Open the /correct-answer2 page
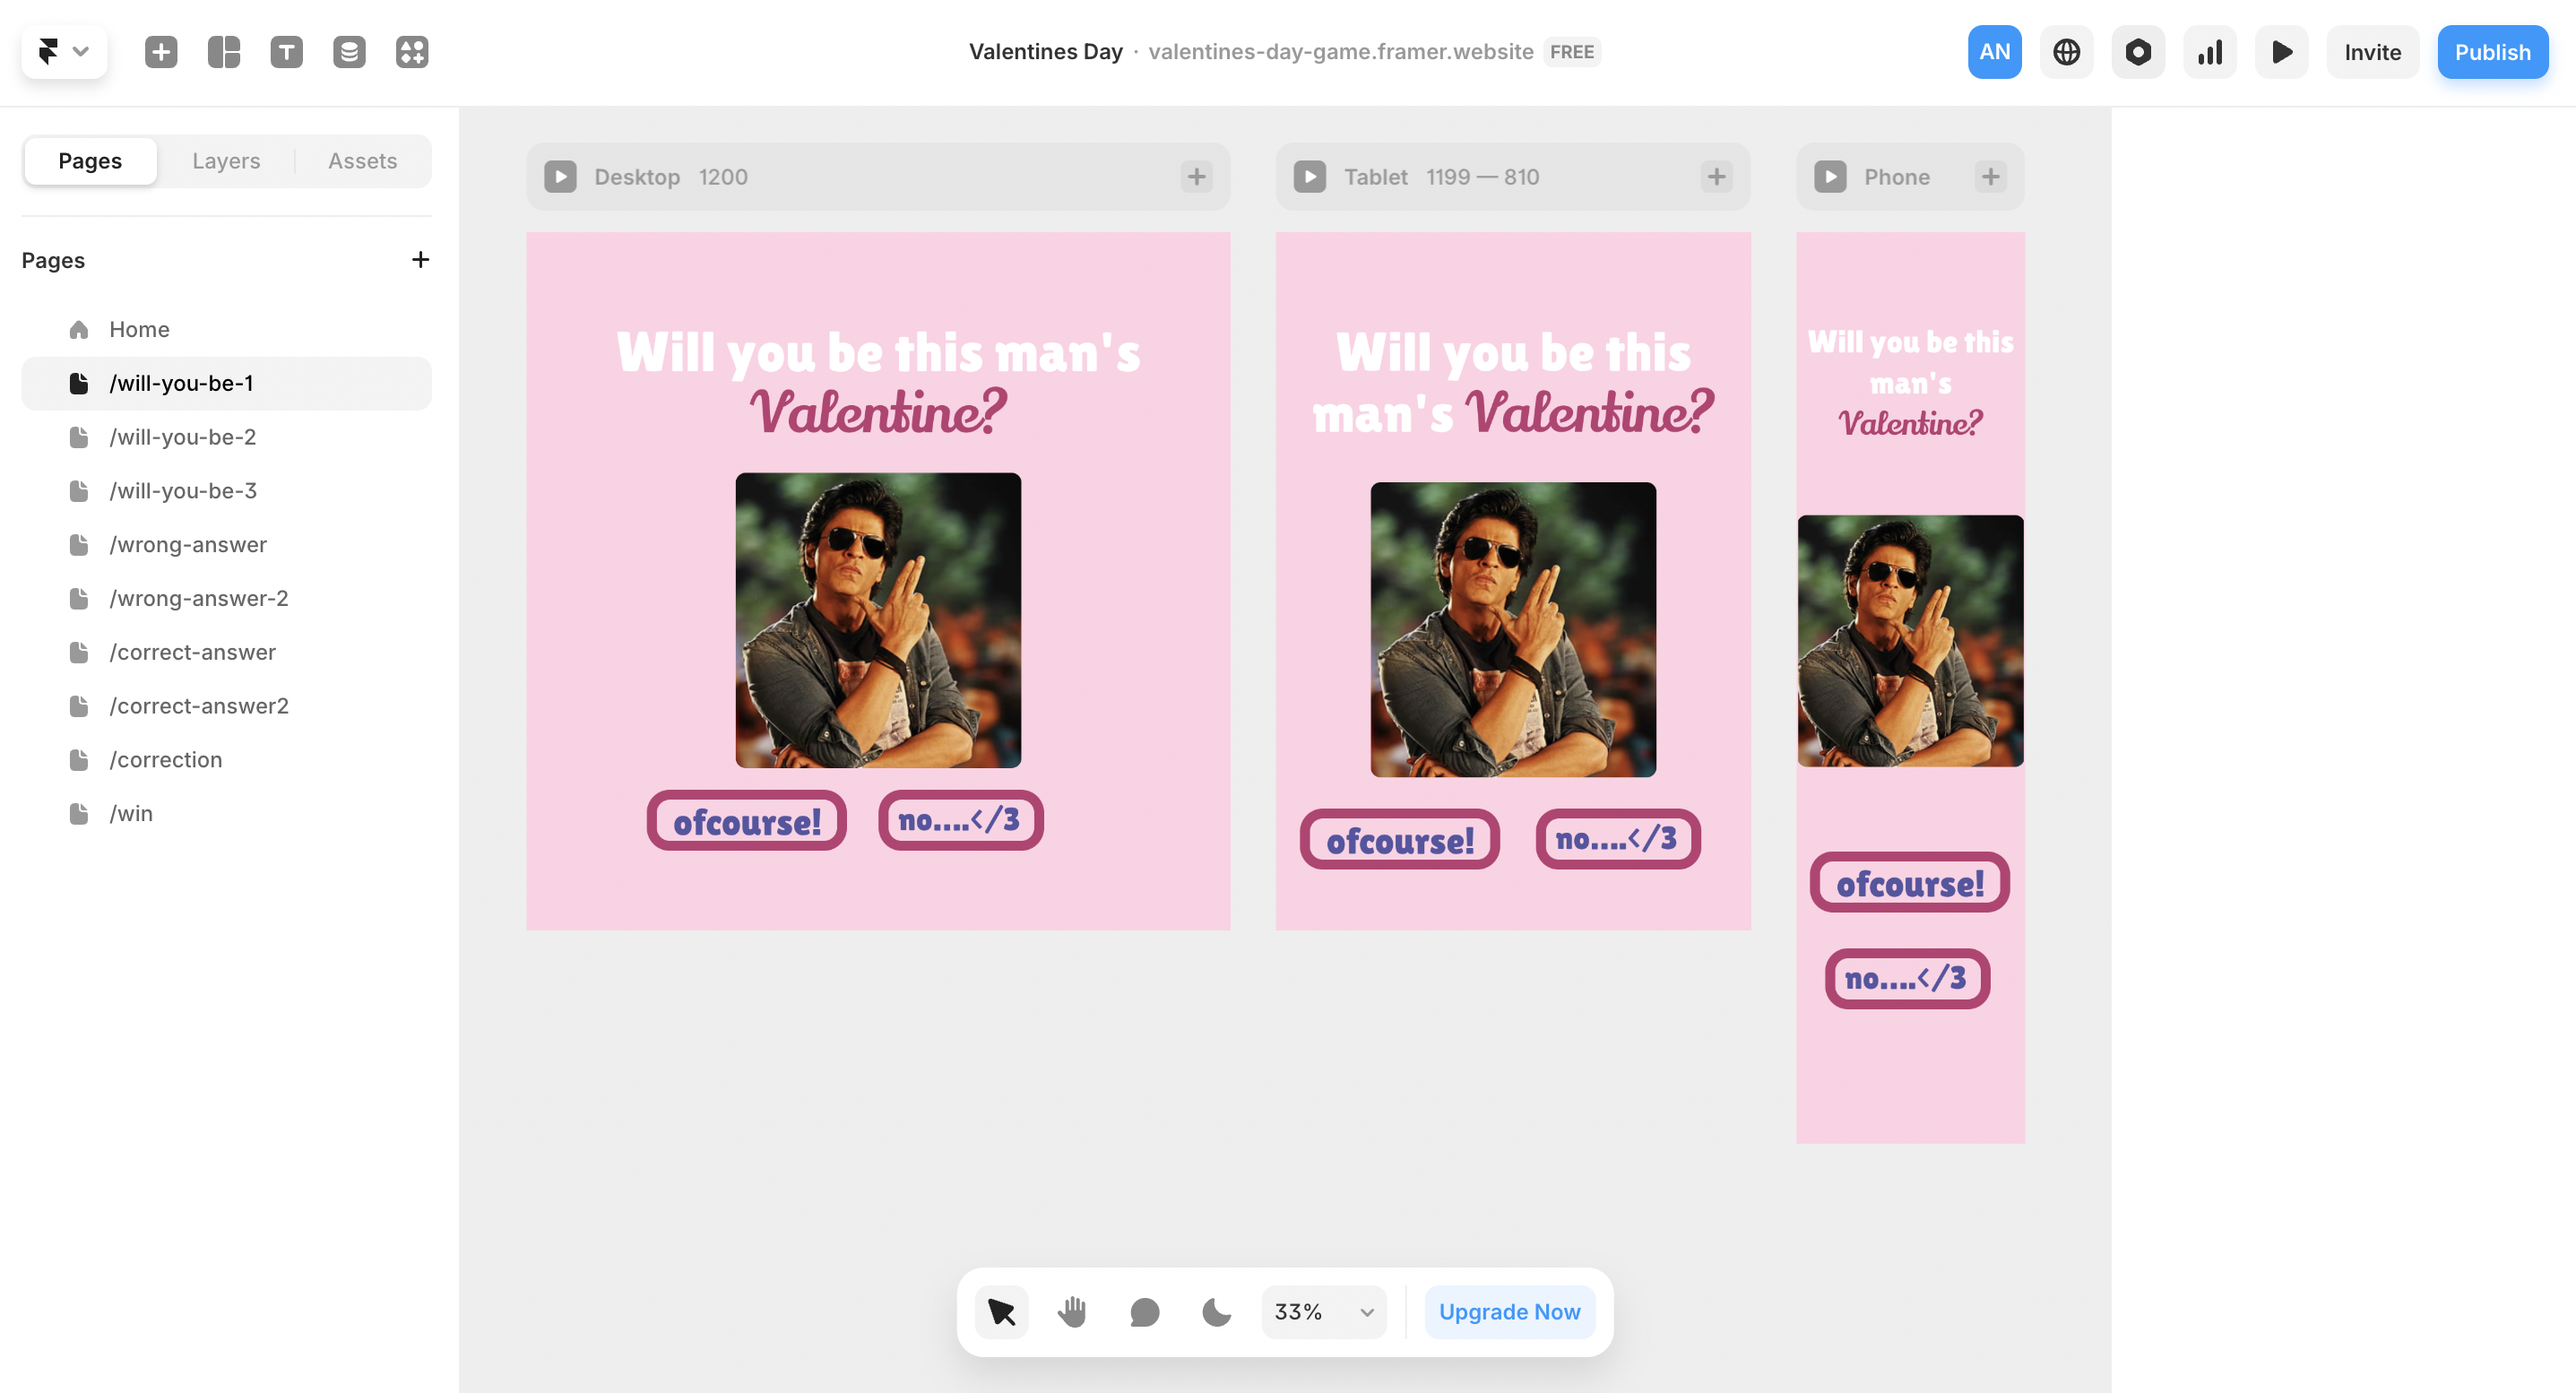 point(227,707)
